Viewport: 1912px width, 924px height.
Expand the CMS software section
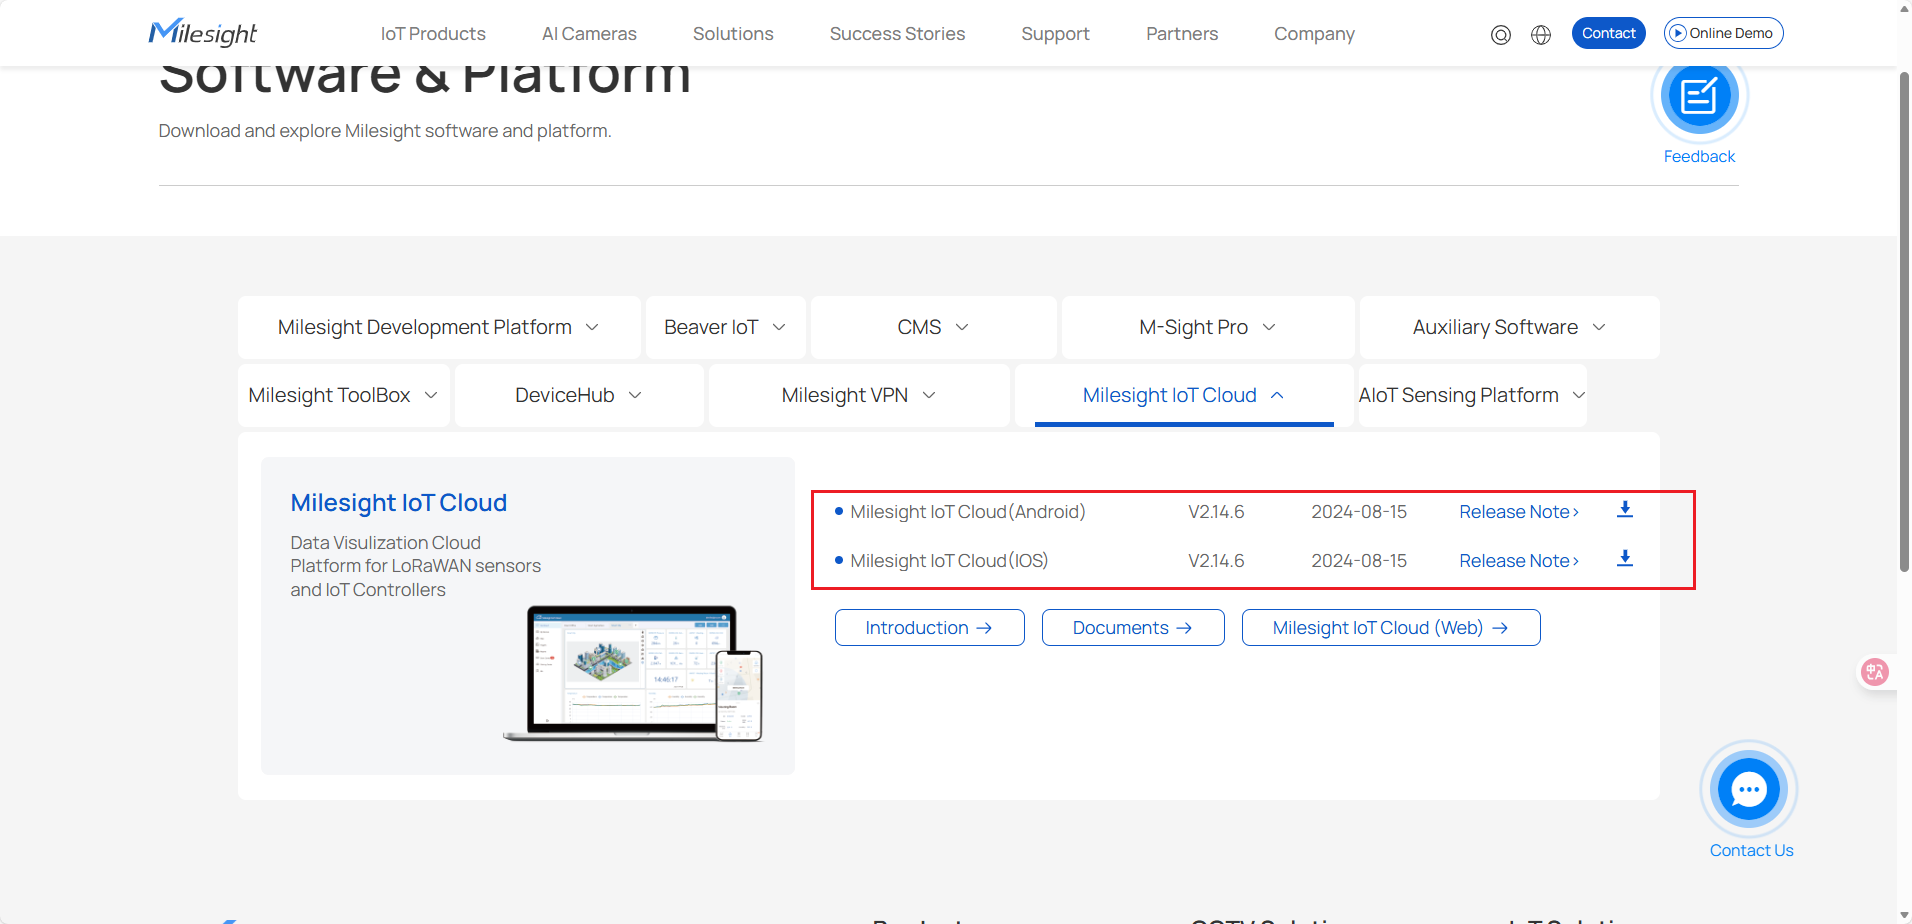(933, 328)
